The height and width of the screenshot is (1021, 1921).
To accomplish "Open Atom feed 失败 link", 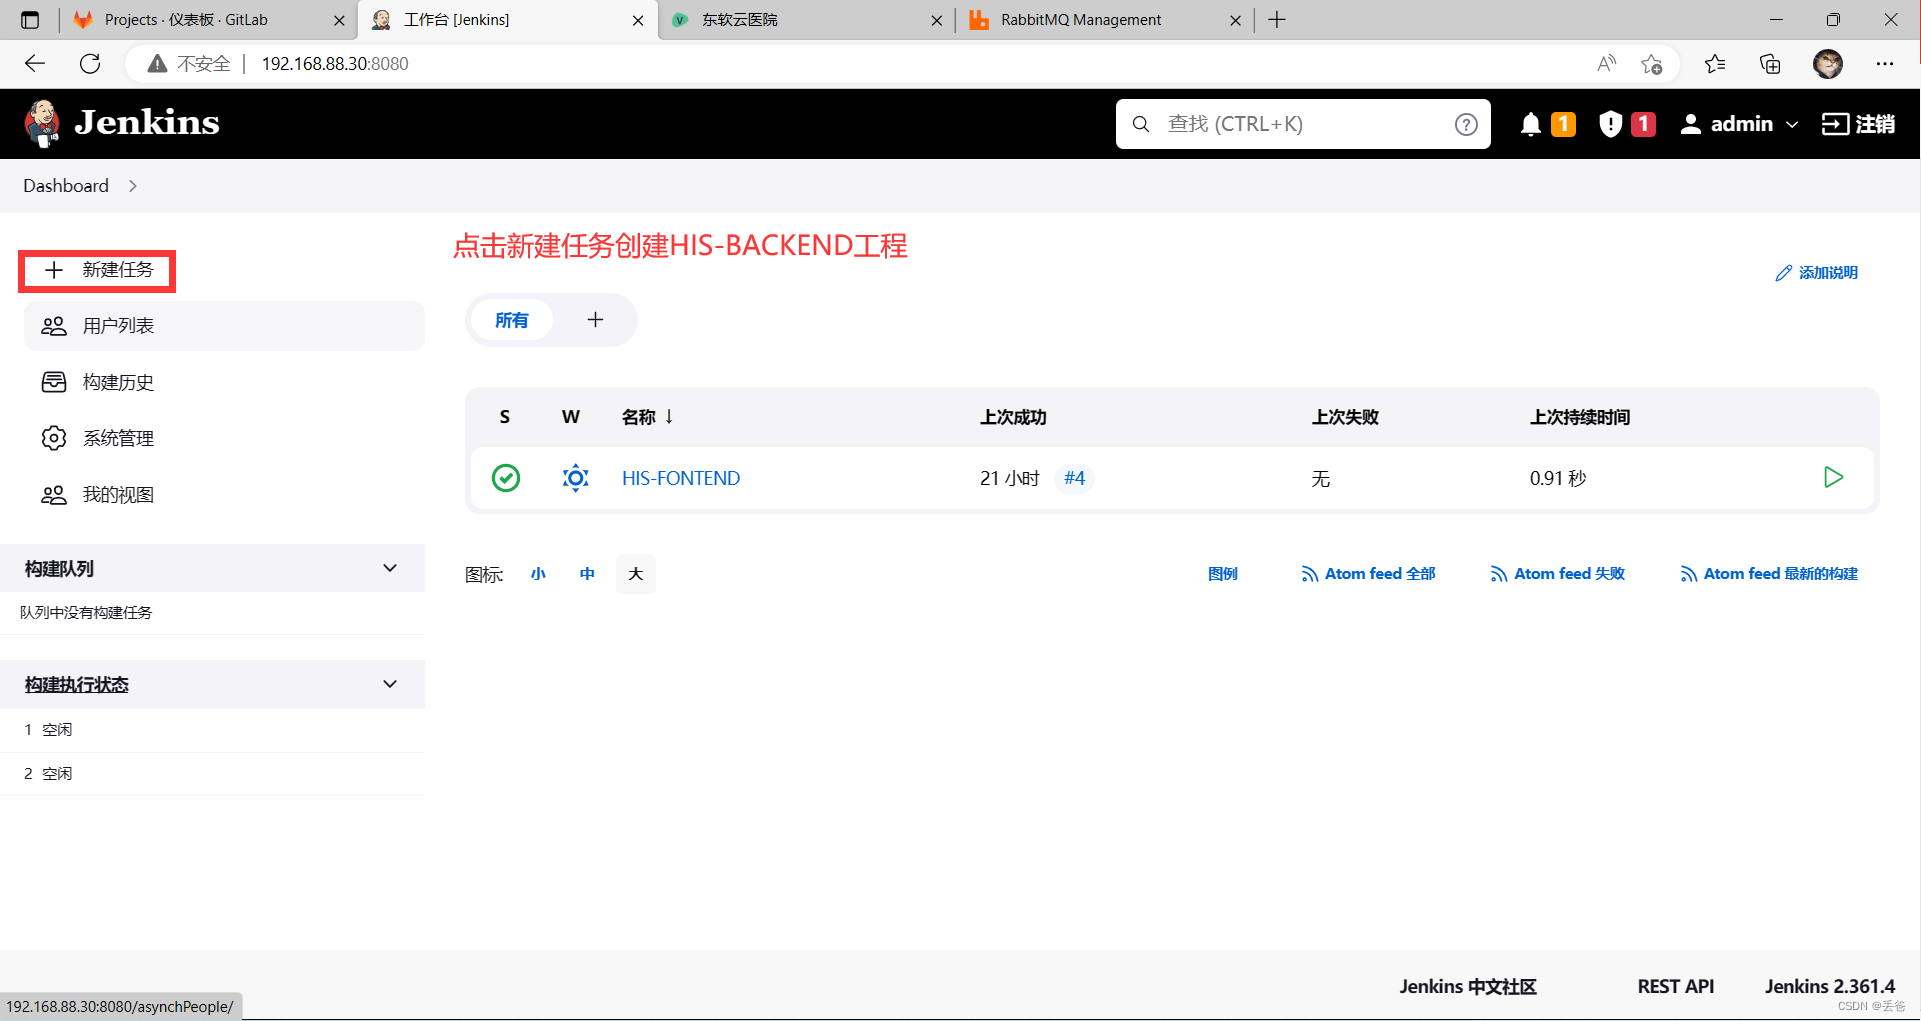I will tap(1557, 574).
